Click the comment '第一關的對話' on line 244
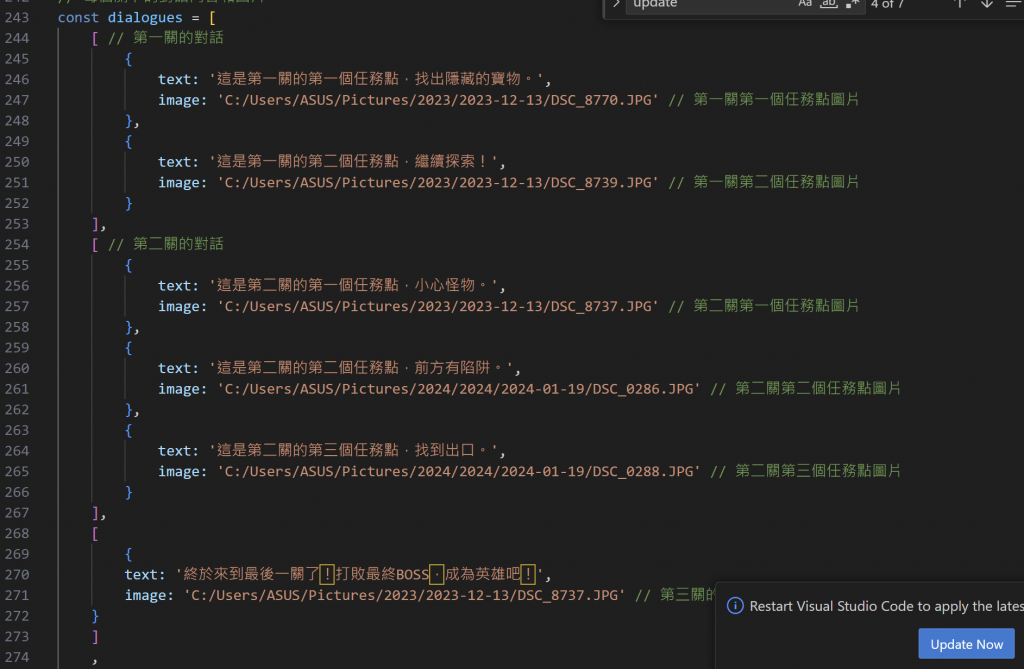 178,38
